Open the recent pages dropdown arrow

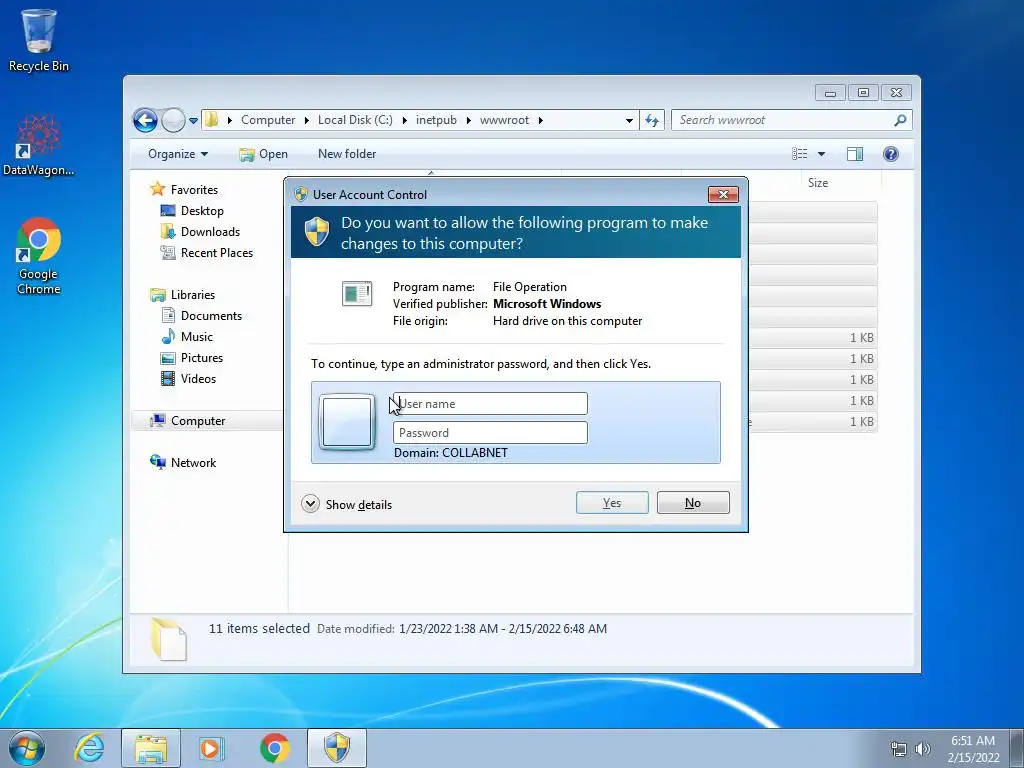[193, 121]
